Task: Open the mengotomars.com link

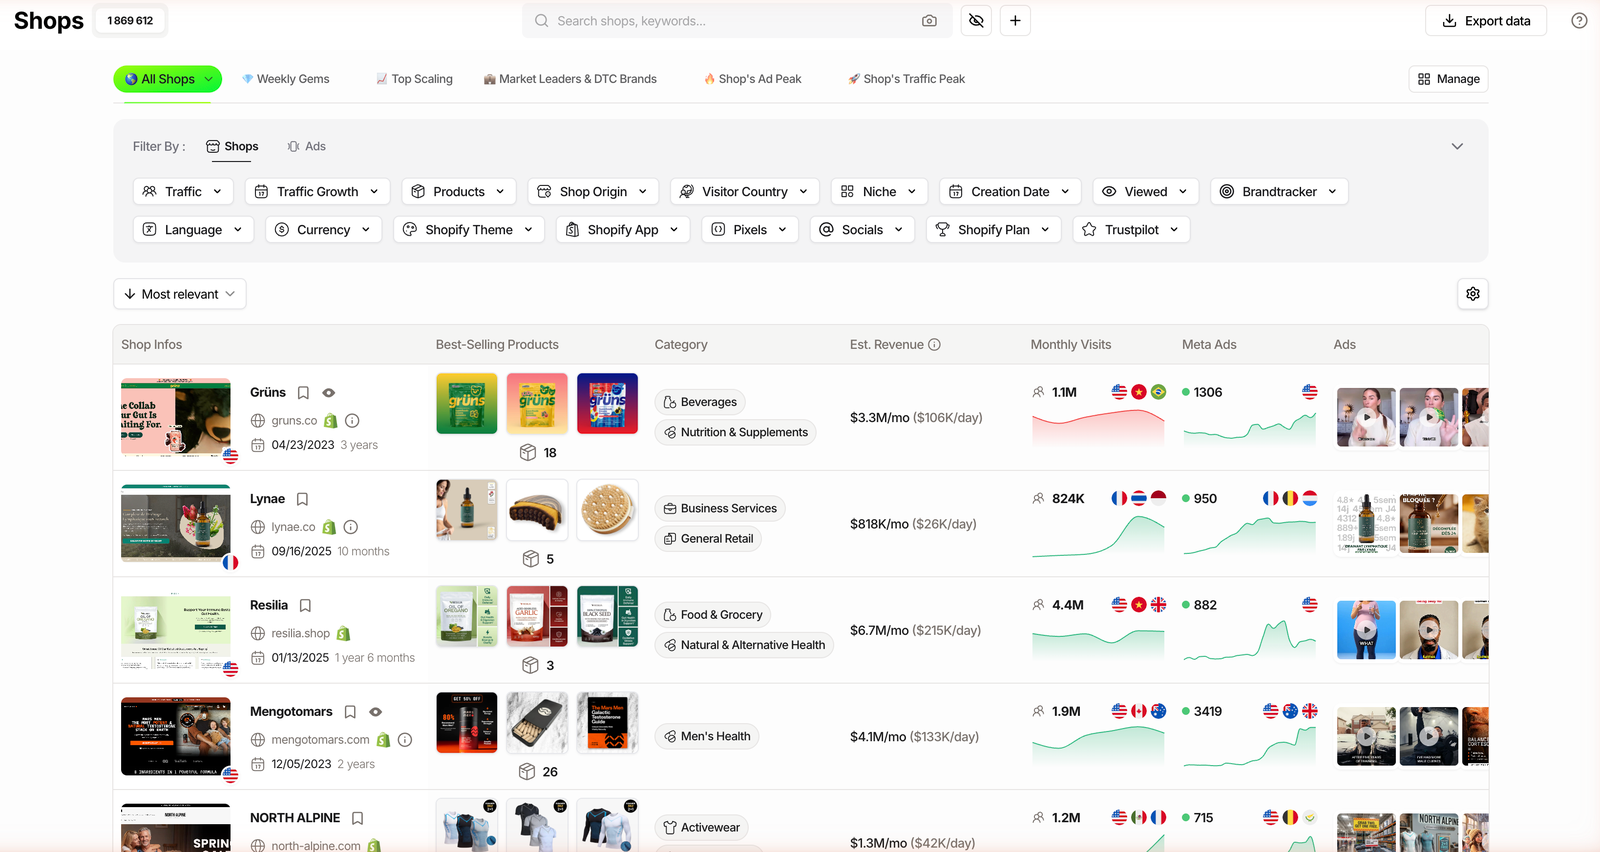Action: click(x=320, y=740)
